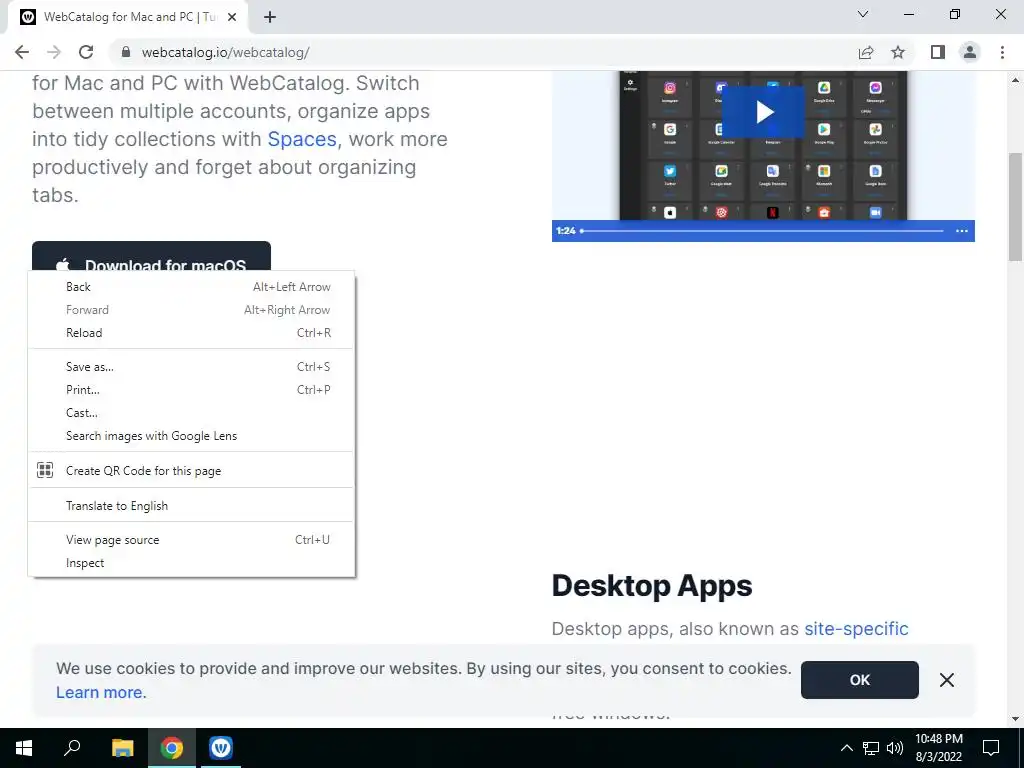Close the WebCatalog tab
The height and width of the screenshot is (768, 1024).
coord(232,18)
